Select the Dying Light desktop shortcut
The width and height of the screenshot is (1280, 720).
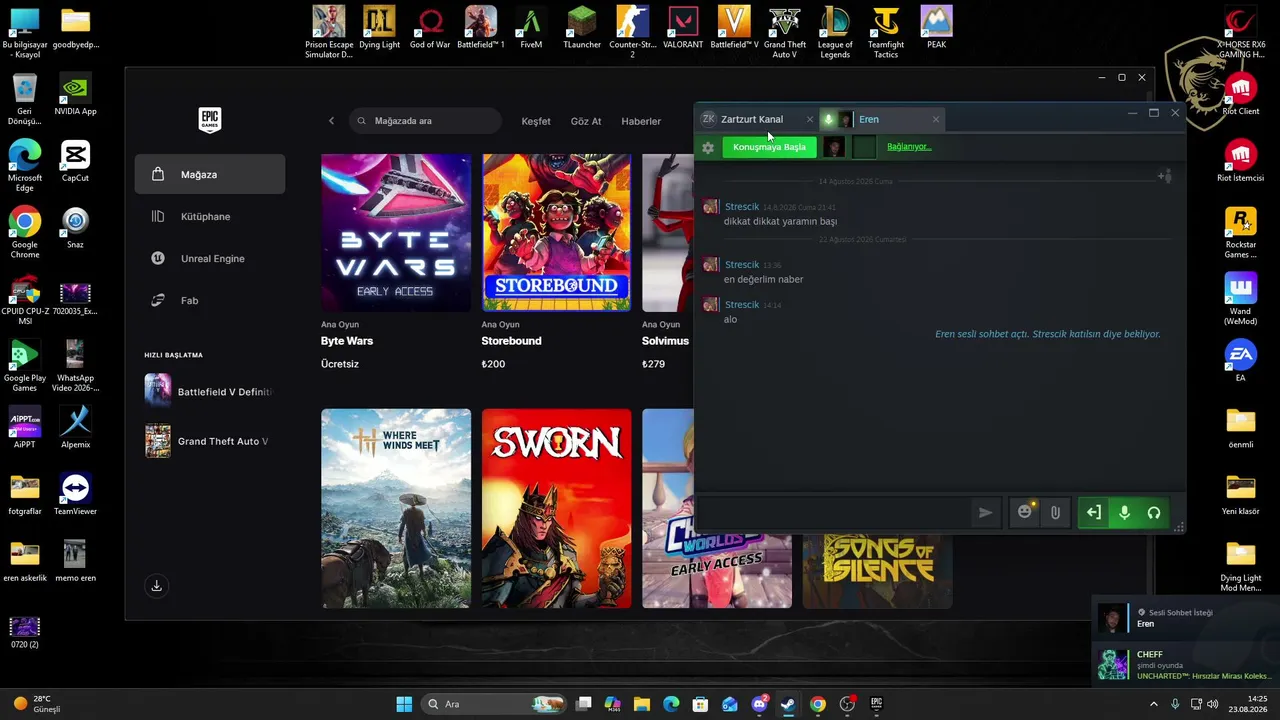coord(379,27)
